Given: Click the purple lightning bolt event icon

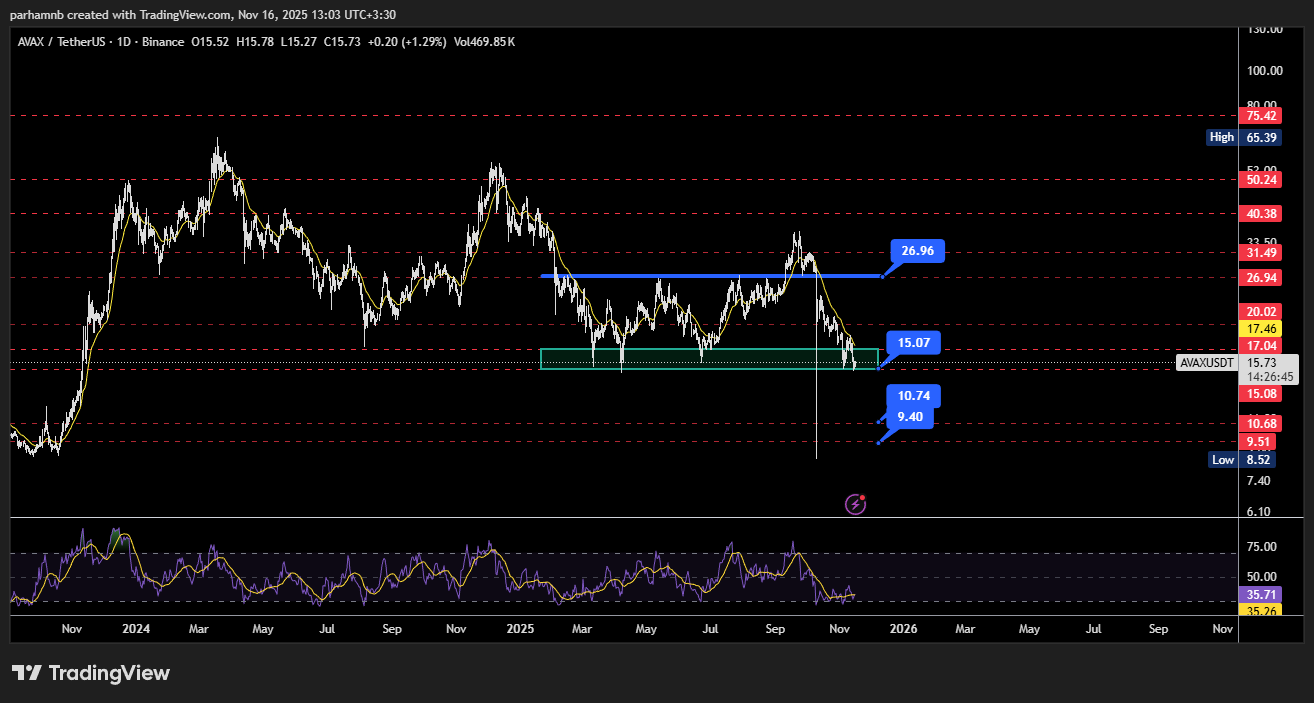Looking at the screenshot, I should 855,504.
